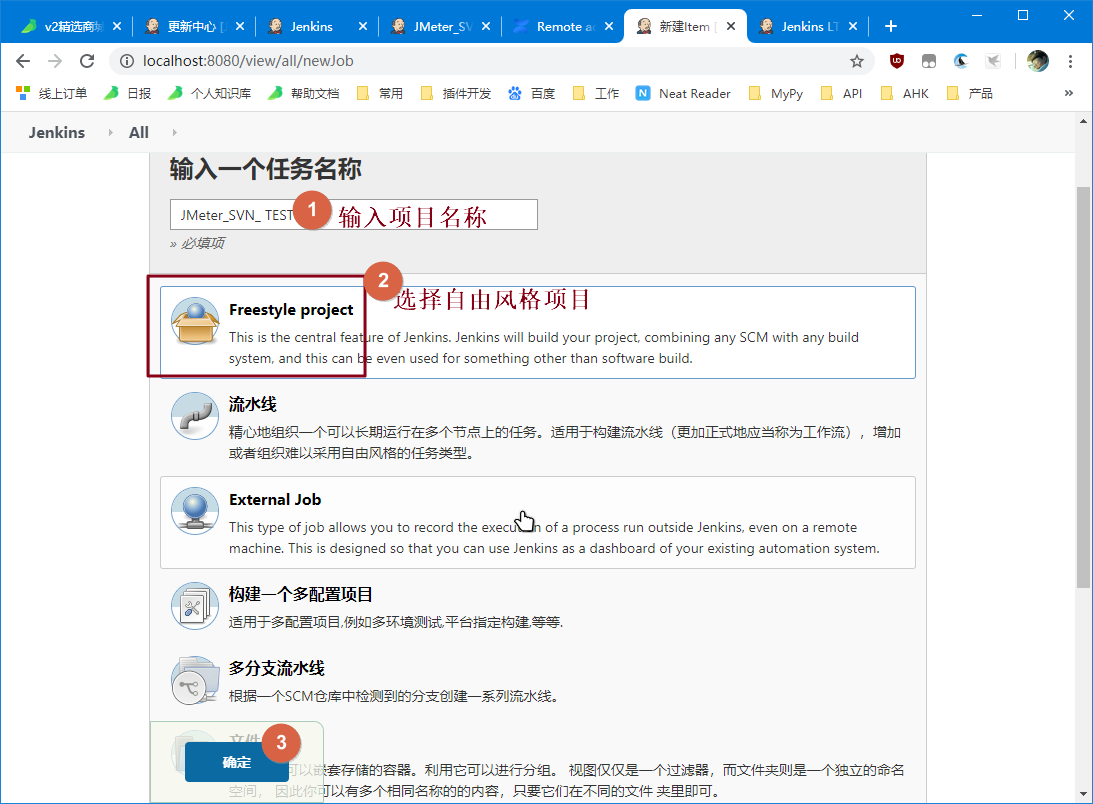
Task: Click the task name input field
Action: (354, 215)
